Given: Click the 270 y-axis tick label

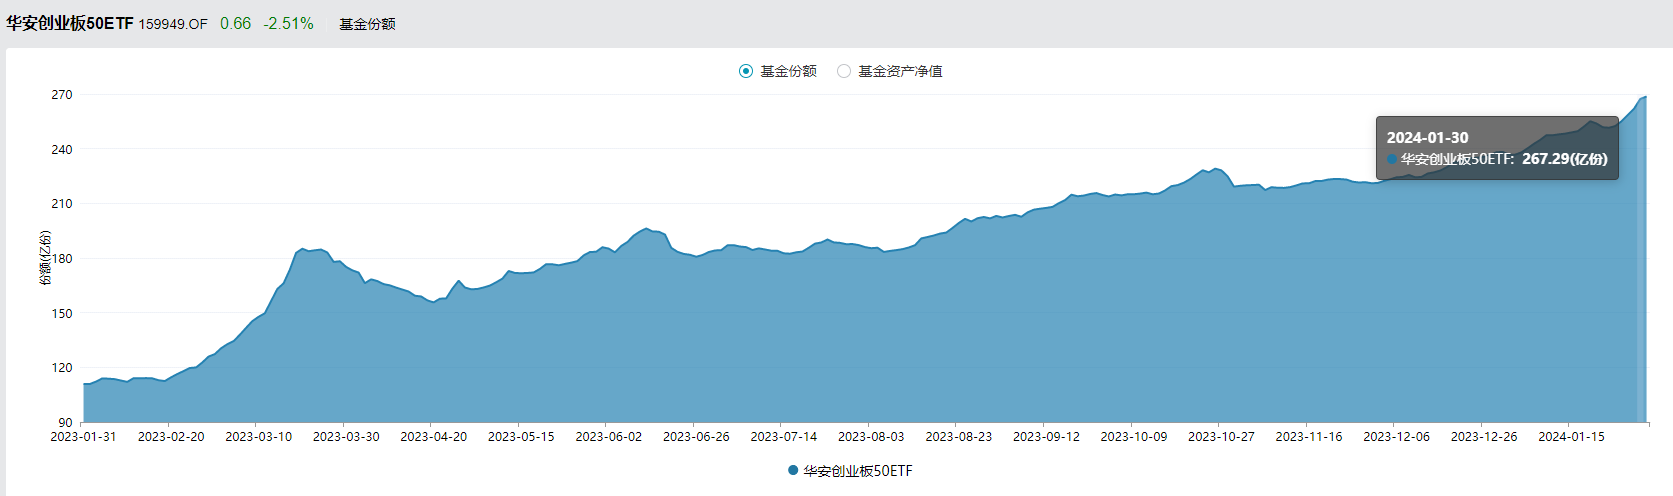Looking at the screenshot, I should coord(62,95).
